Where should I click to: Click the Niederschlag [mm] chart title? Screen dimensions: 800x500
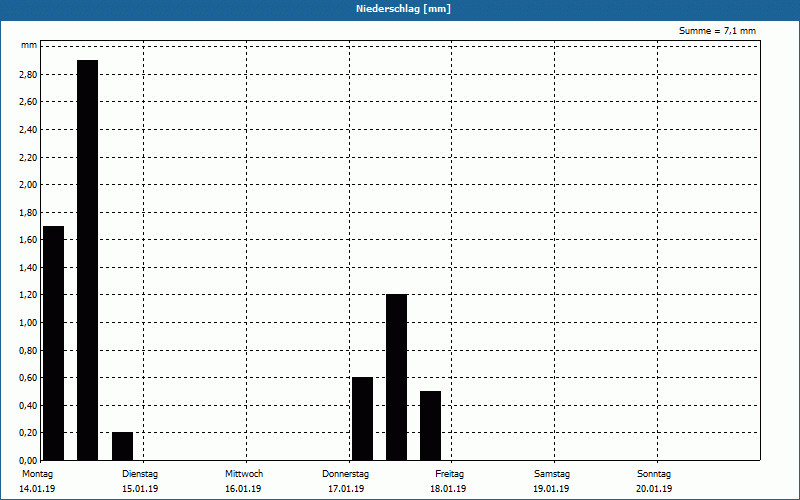(x=403, y=9)
